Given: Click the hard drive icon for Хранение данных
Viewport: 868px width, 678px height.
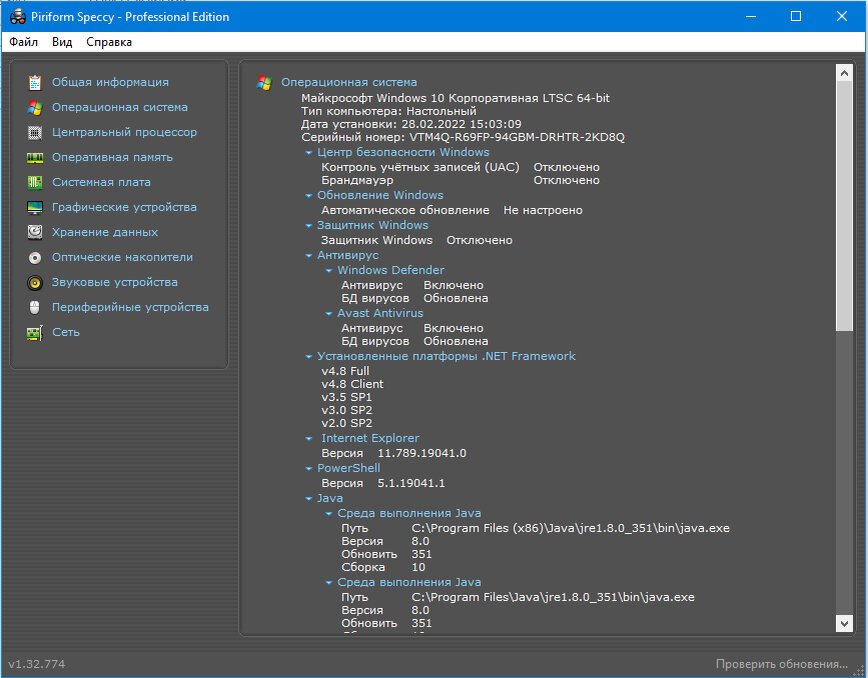Looking at the screenshot, I should click(x=35, y=232).
